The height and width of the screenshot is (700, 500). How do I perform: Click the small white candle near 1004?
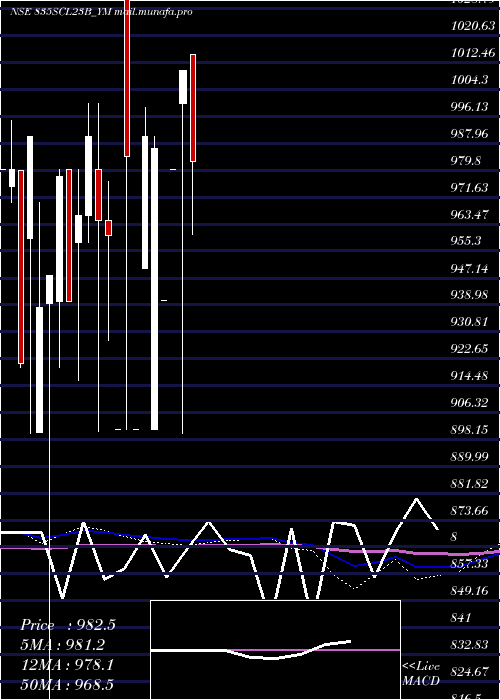183,87
